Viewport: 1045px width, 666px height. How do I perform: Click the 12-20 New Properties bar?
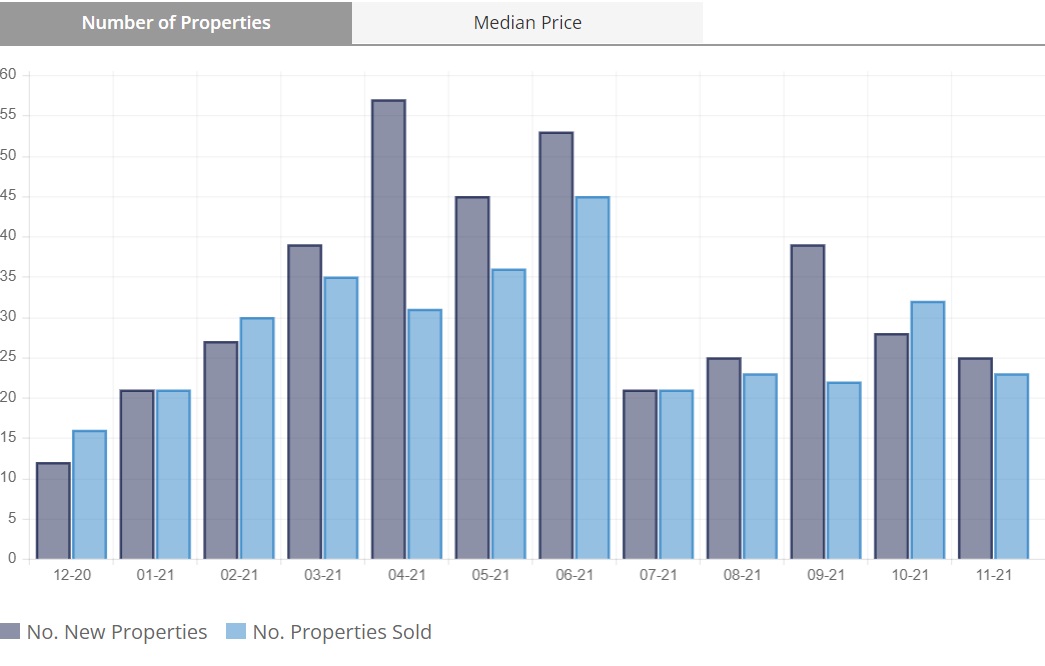(x=53, y=510)
